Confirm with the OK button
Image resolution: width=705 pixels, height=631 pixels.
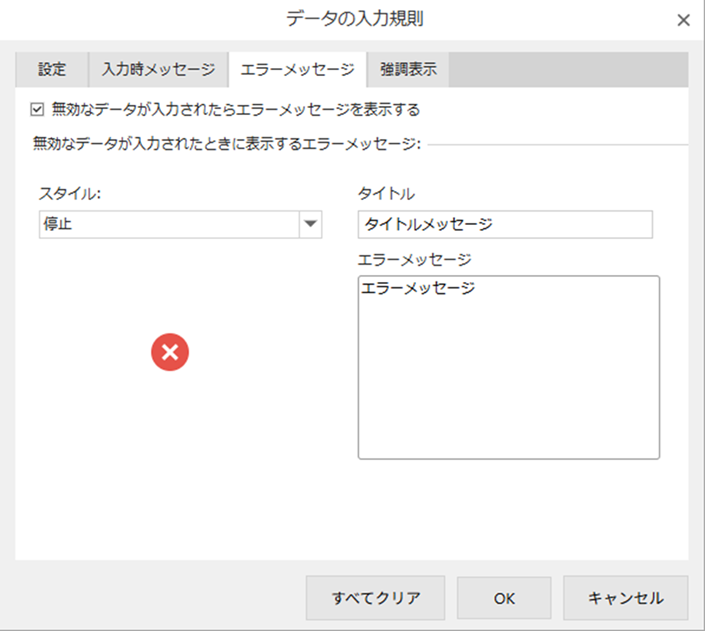(x=504, y=598)
